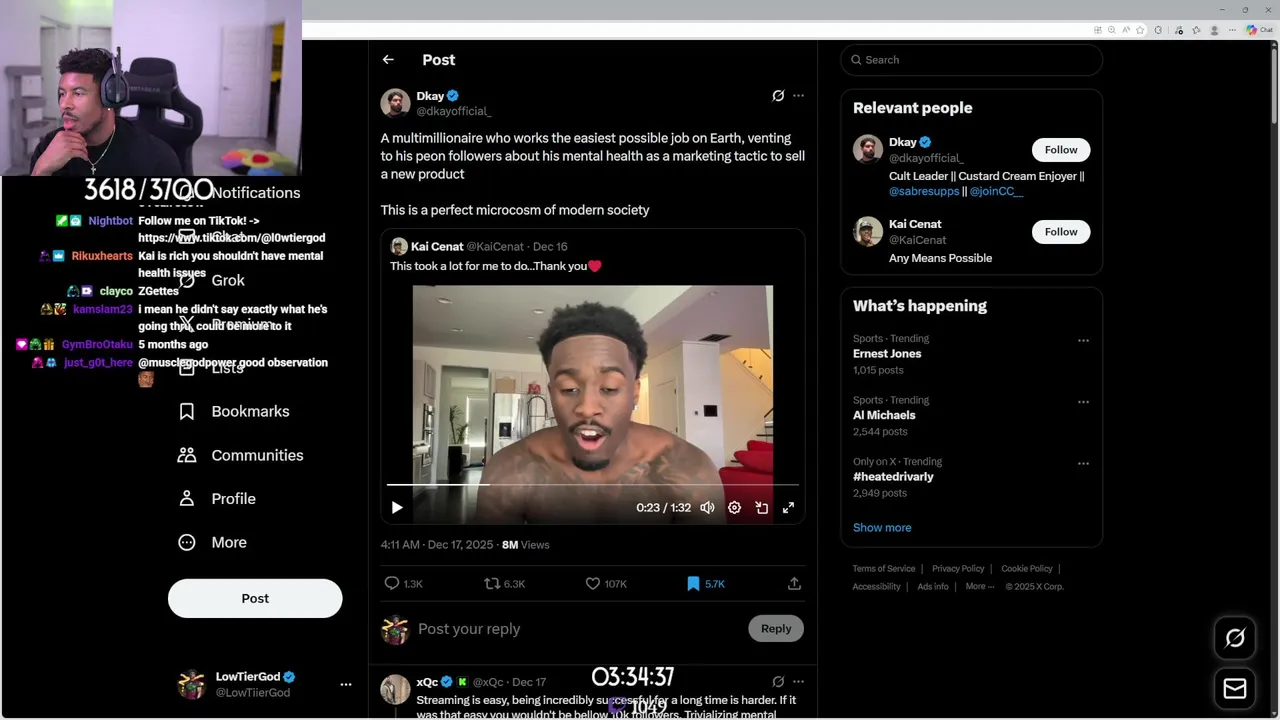Click the browser favorites star icon

[1140, 30]
